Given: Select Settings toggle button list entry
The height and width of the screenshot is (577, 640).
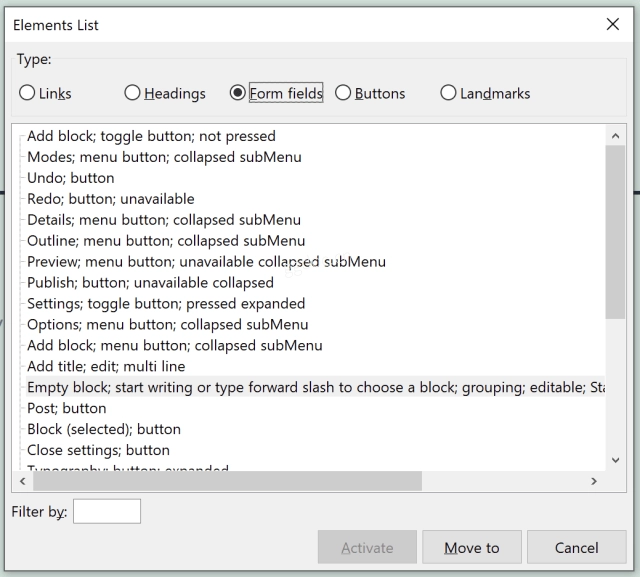Looking at the screenshot, I should (x=166, y=304).
